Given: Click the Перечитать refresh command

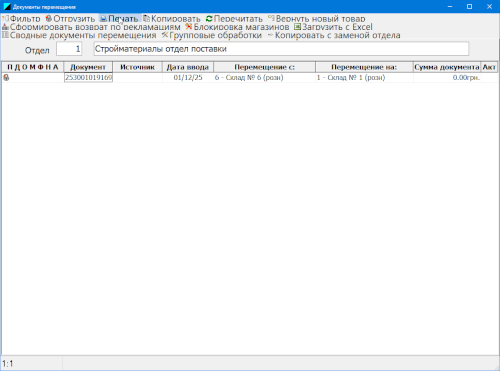Looking at the screenshot, I should pos(234,19).
